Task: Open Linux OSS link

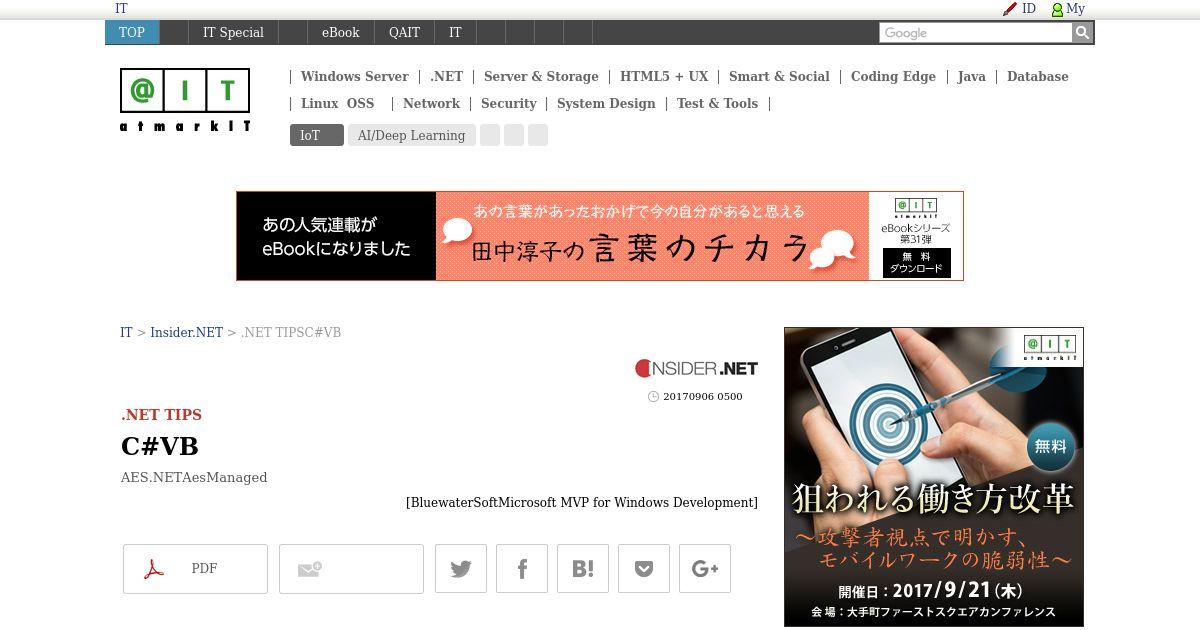Action: tap(337, 104)
